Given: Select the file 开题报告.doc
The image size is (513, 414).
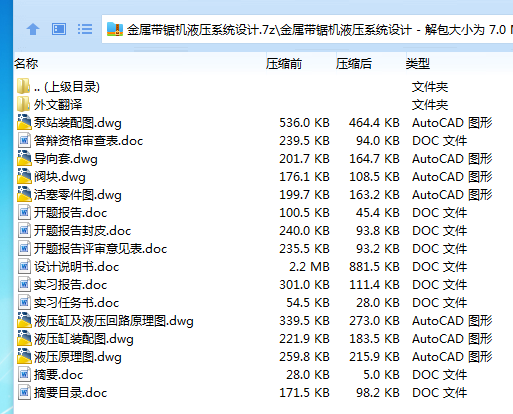Looking at the screenshot, I should [x=70, y=213].
